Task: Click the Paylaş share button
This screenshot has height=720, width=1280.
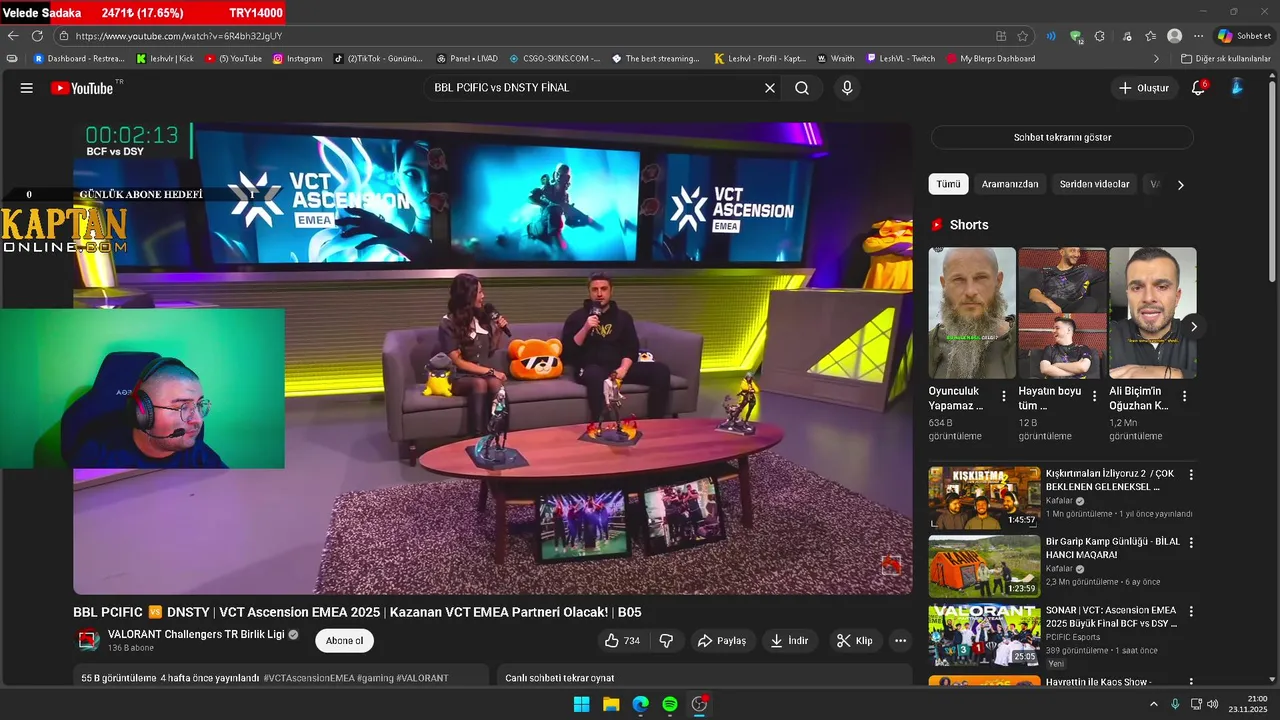Action: [722, 641]
